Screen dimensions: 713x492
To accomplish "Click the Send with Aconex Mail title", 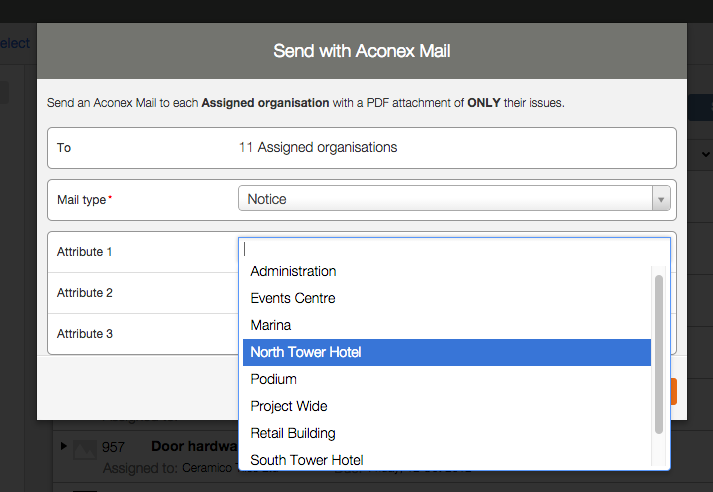I will tap(362, 51).
